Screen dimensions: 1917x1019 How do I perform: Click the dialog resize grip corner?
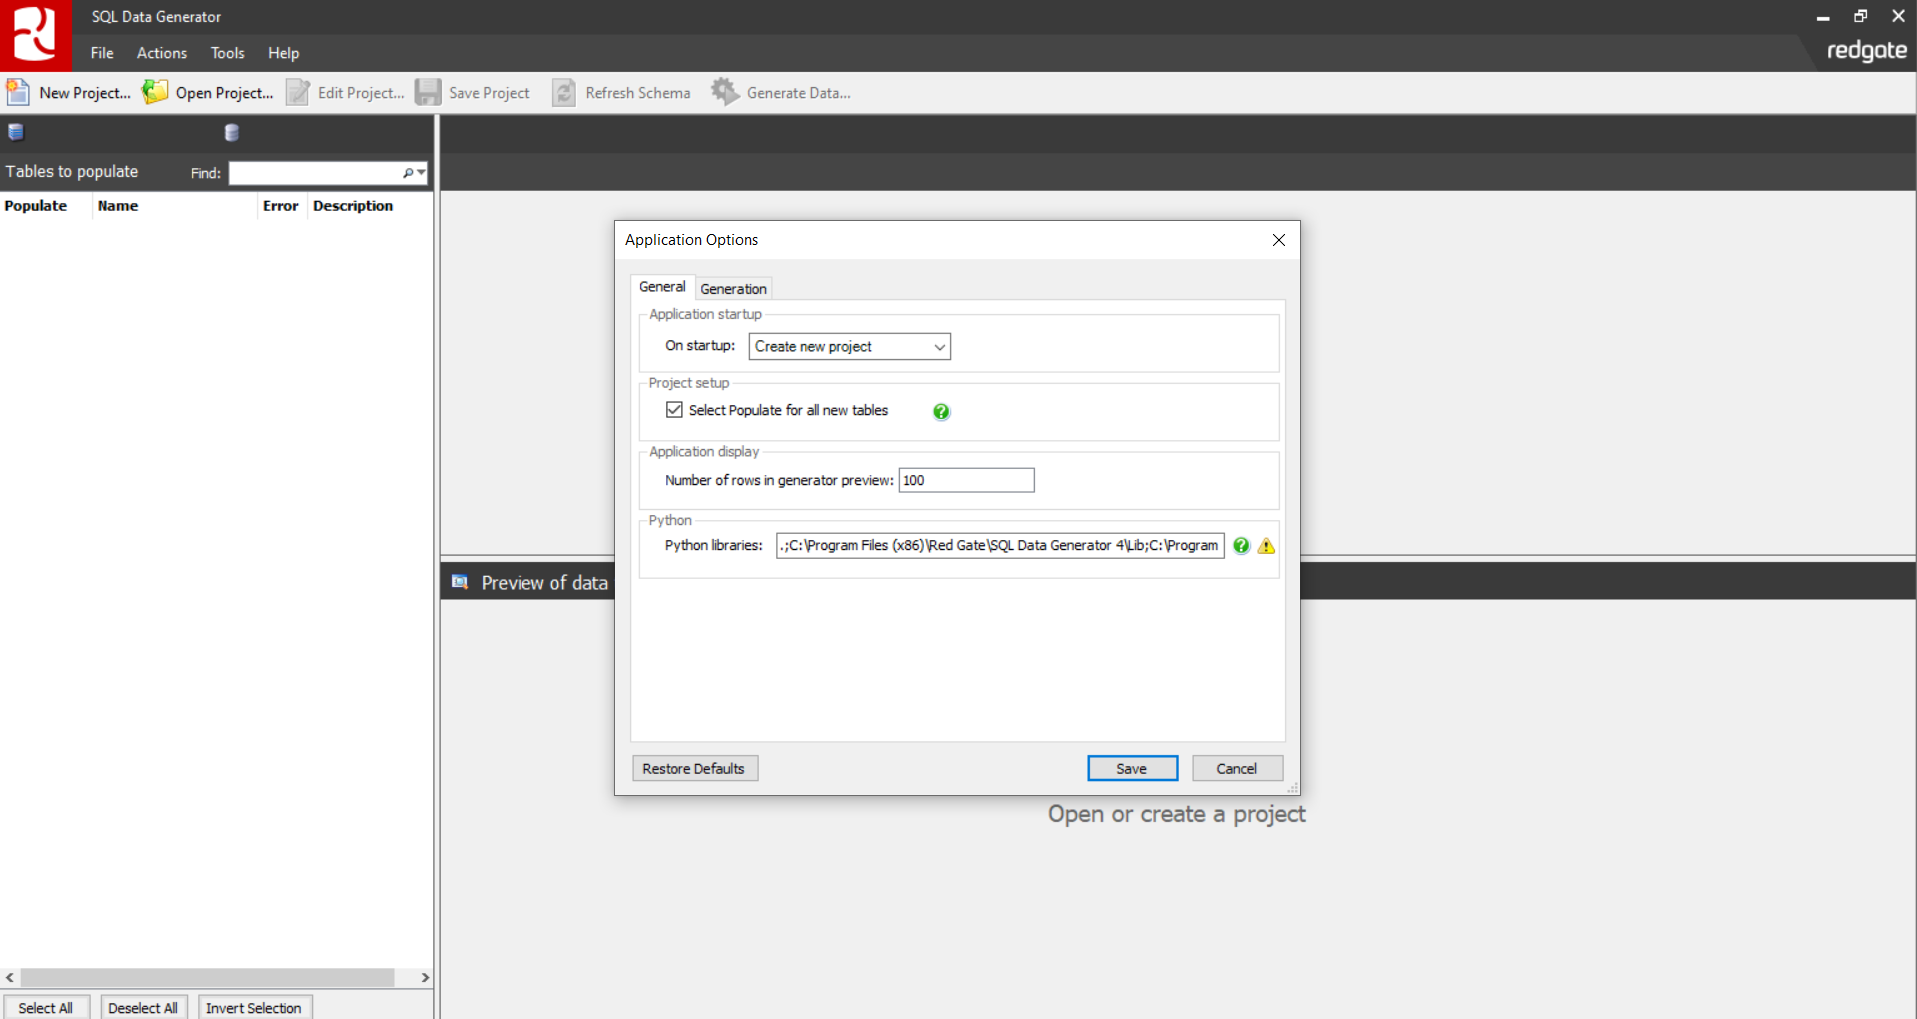pyautogui.click(x=1292, y=788)
